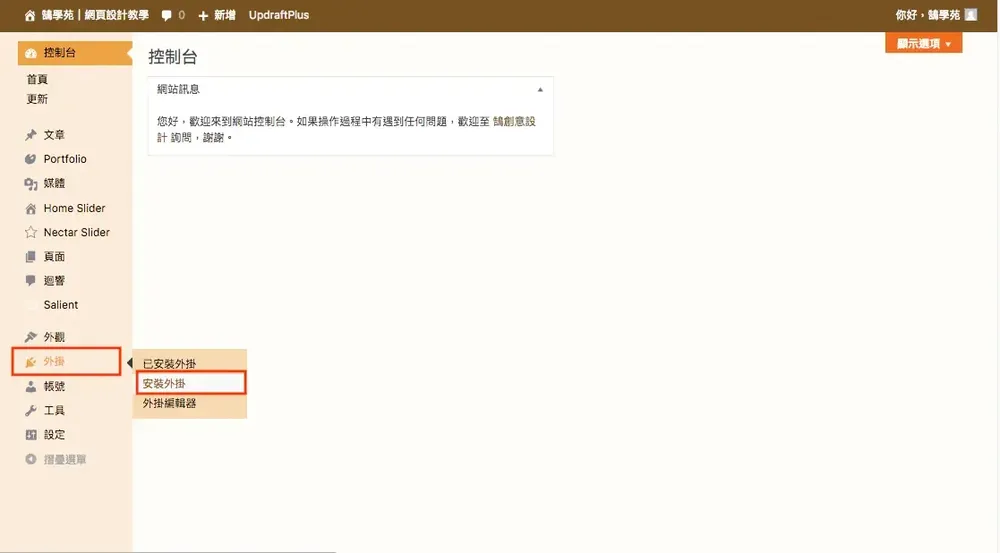Open the Home Slider menu label
Image resolution: width=1000 pixels, height=553 pixels.
(74, 209)
